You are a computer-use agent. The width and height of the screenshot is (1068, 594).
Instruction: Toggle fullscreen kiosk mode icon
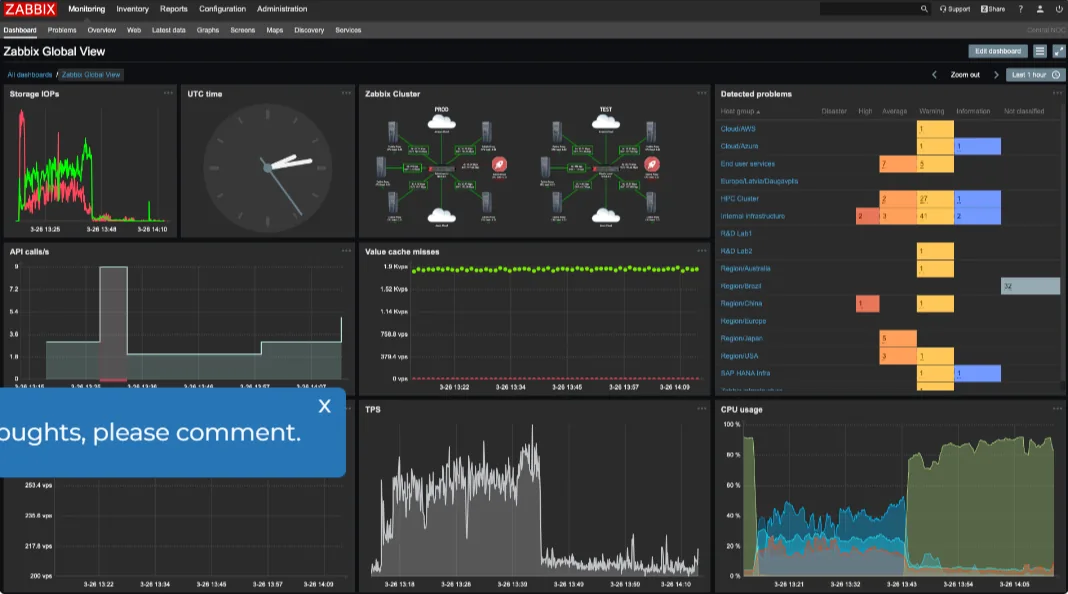(x=1058, y=51)
